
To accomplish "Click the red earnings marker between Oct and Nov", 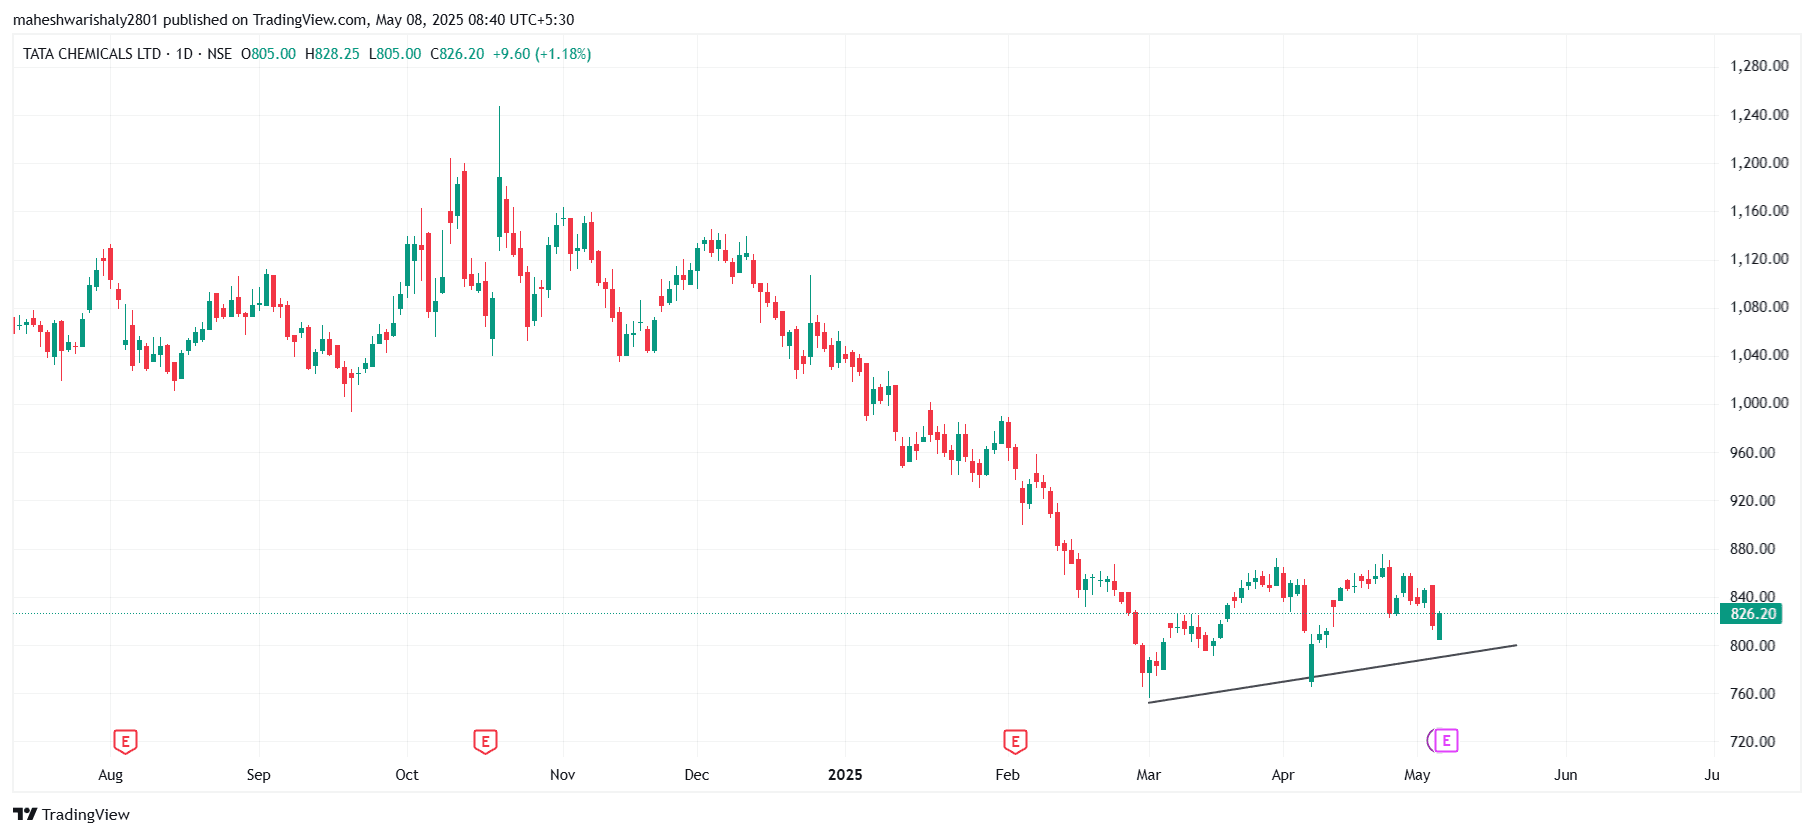I will tap(485, 741).
